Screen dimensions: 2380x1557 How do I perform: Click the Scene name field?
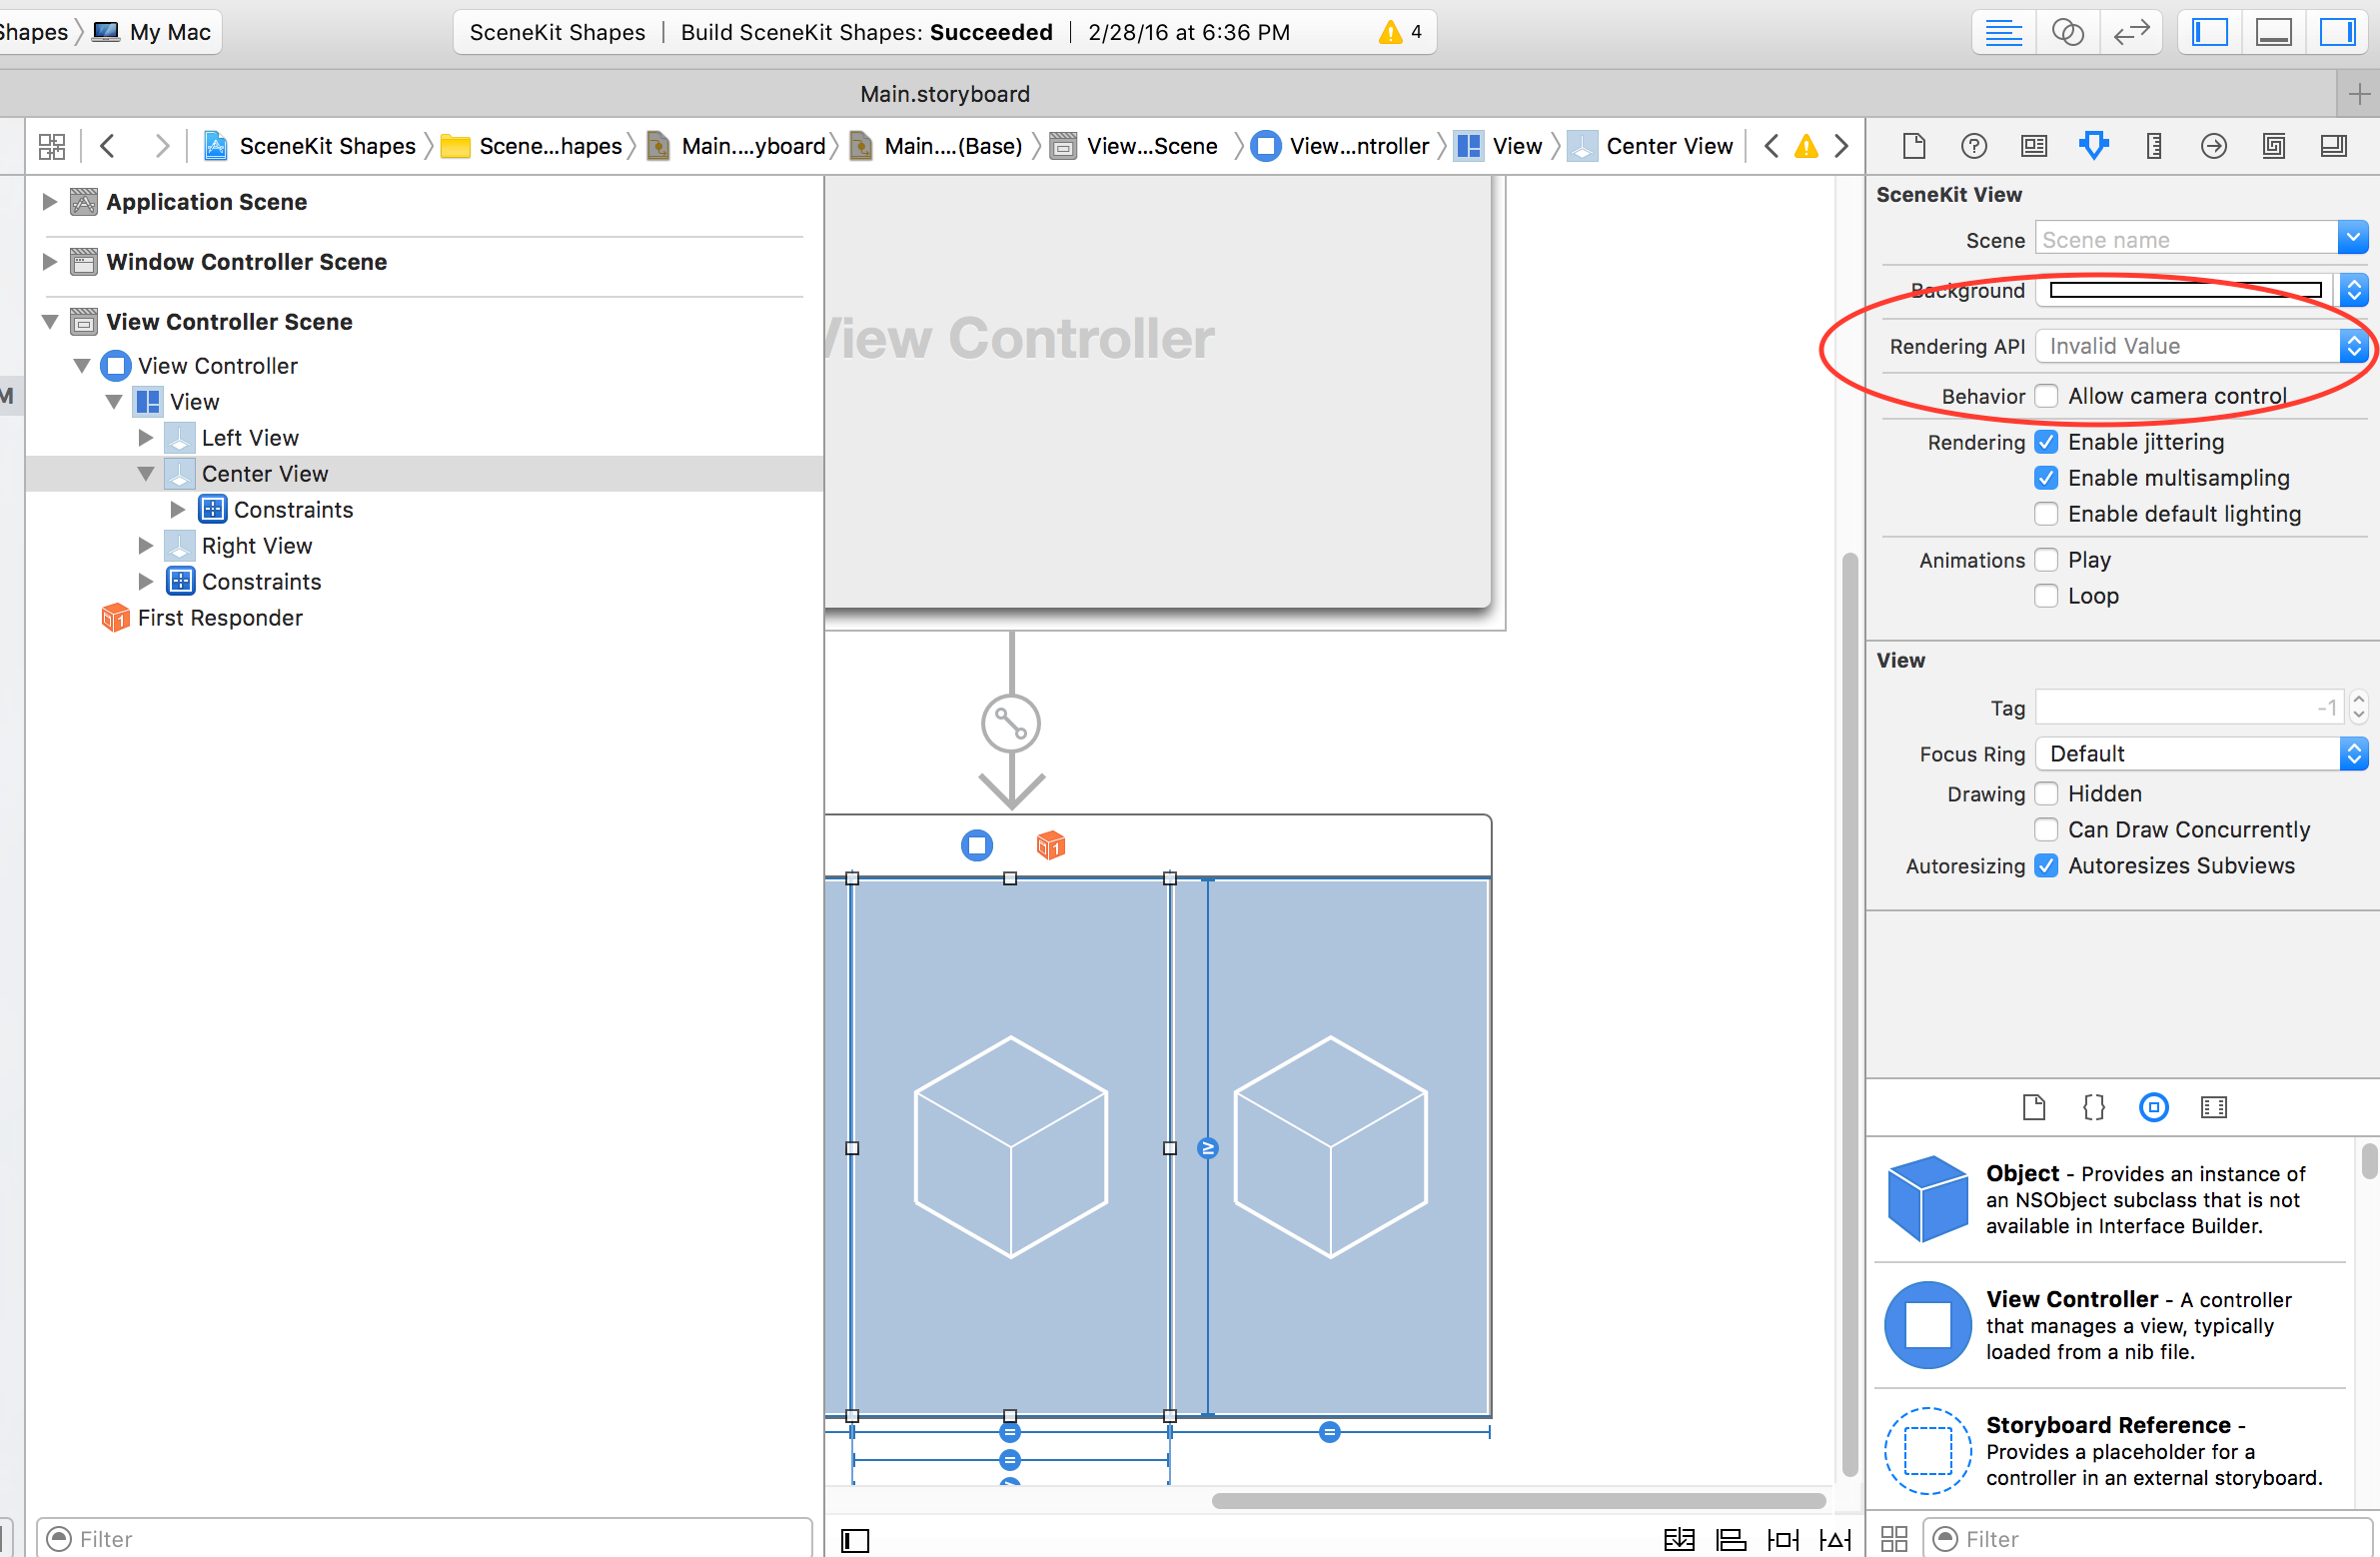(2185, 240)
